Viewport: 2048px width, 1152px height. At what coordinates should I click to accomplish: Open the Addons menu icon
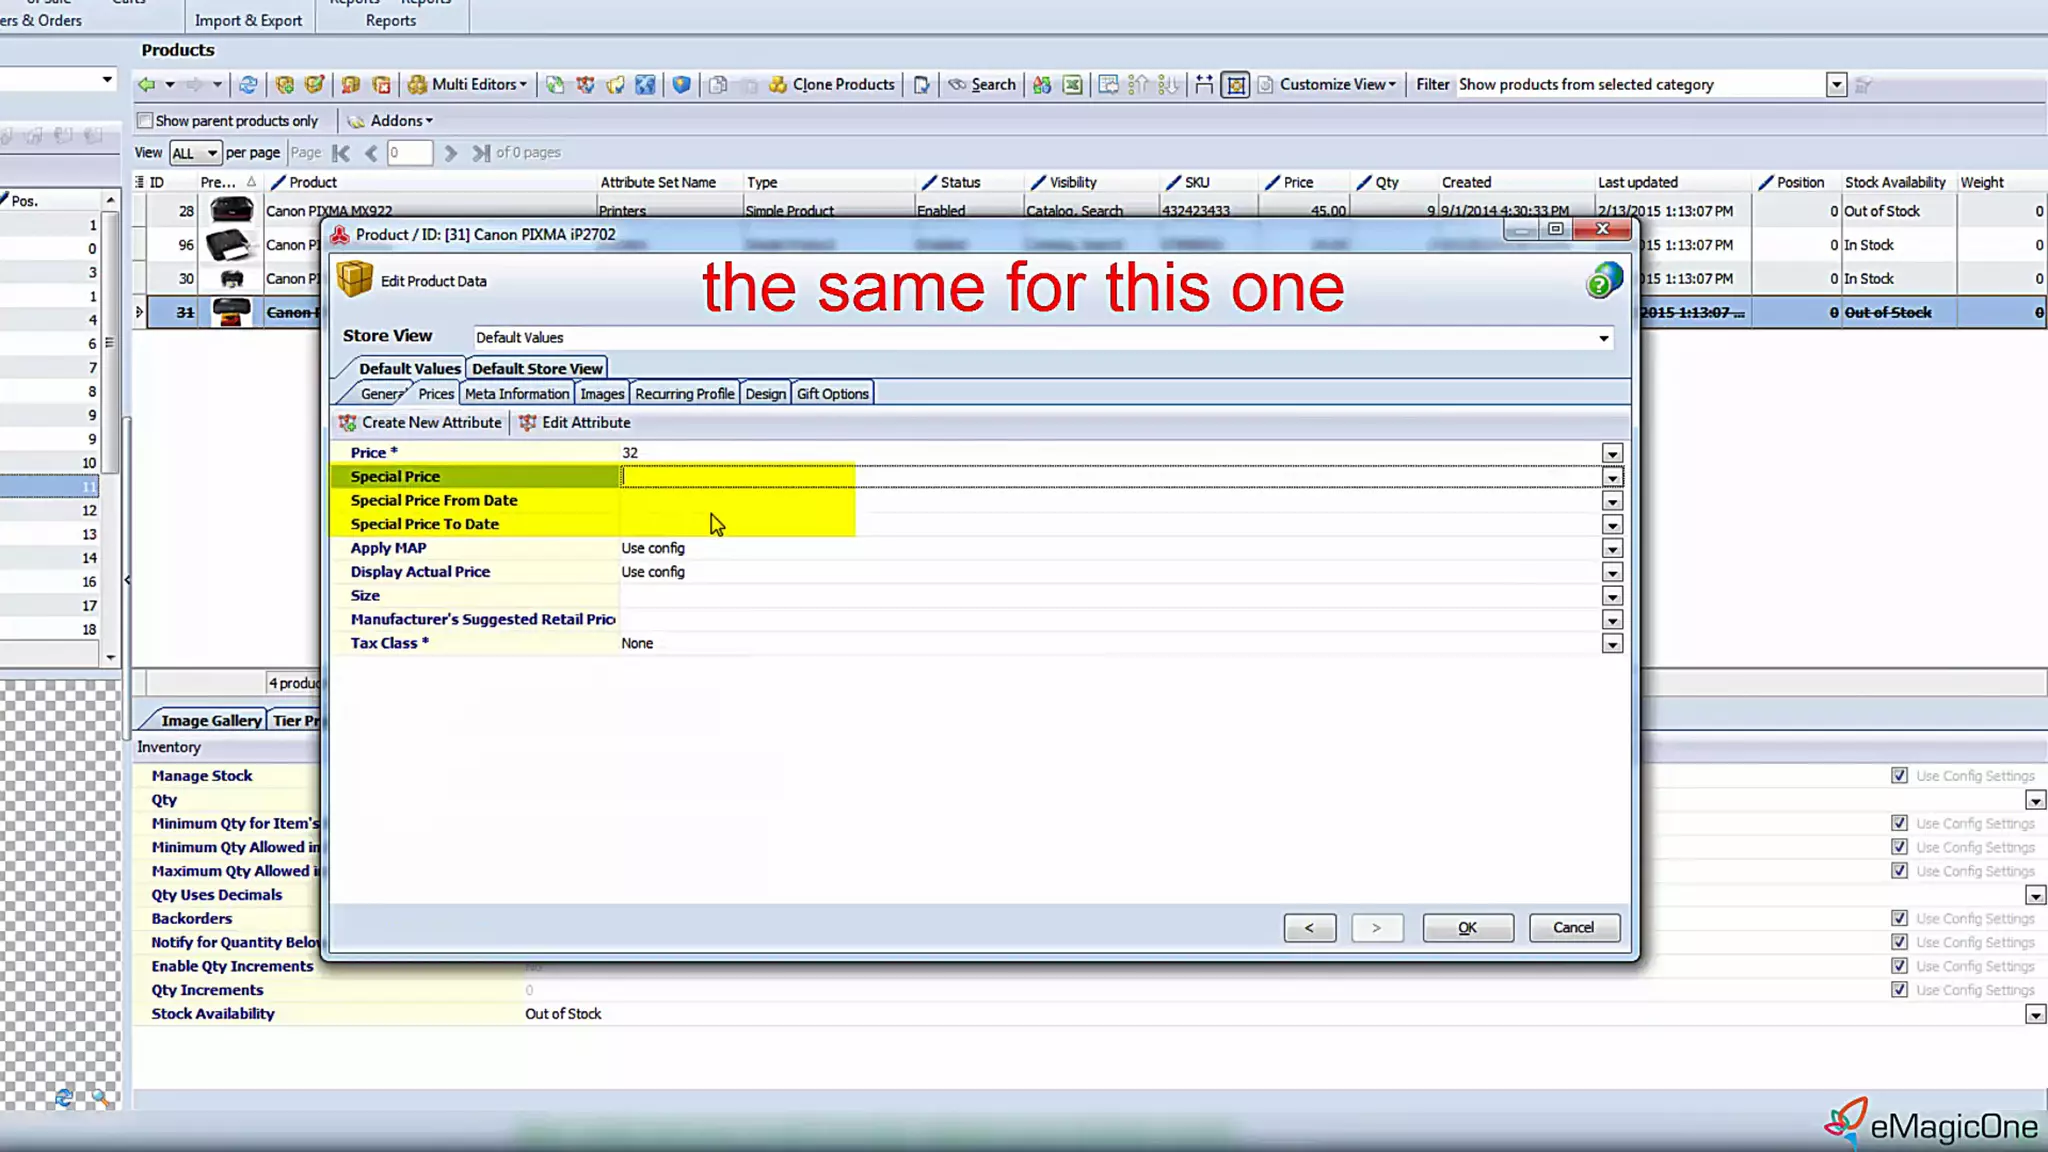(x=356, y=121)
